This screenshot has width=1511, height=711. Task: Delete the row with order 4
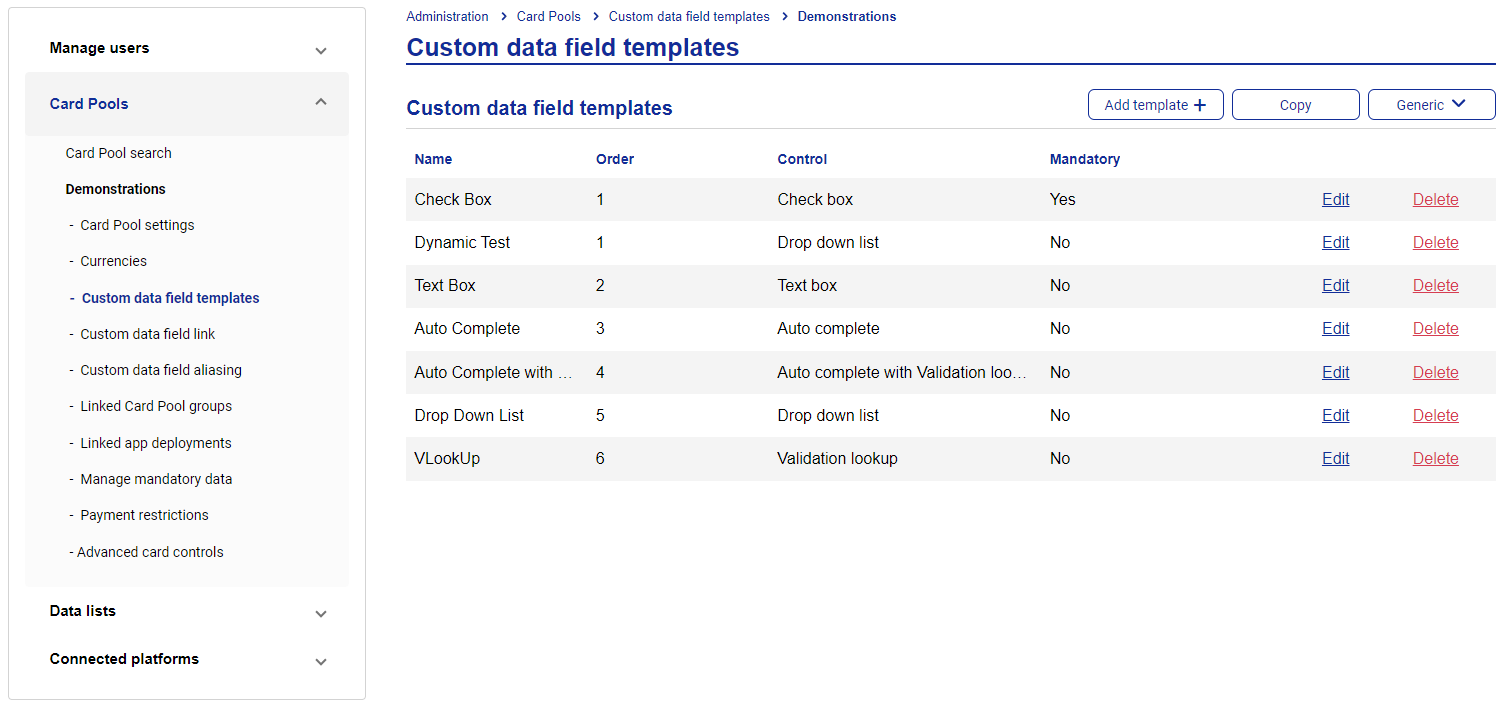1435,372
